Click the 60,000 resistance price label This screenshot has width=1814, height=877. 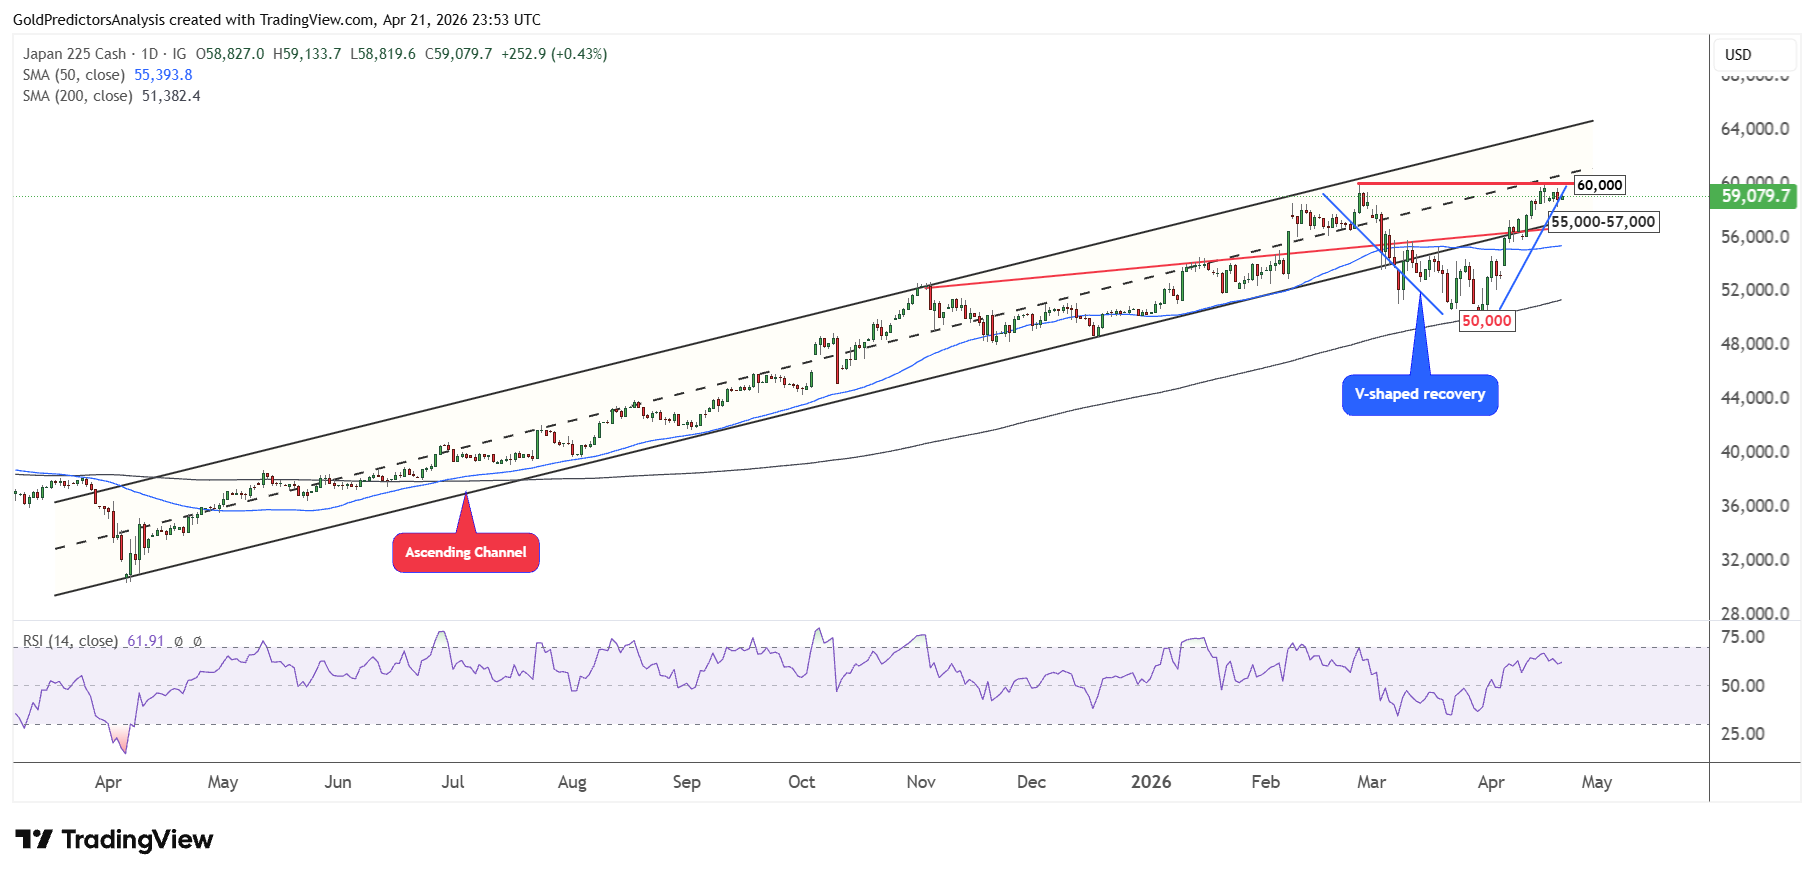pyautogui.click(x=1600, y=185)
